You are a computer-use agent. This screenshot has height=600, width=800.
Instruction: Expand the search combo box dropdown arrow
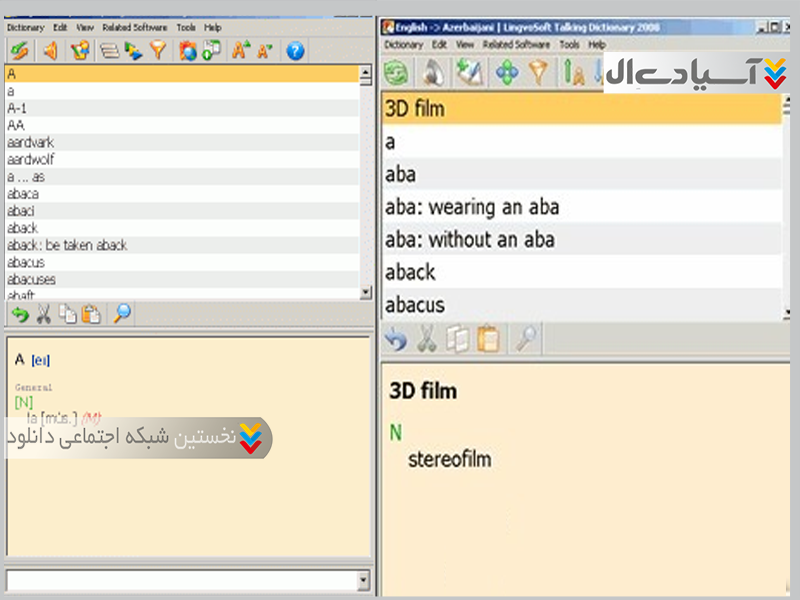(363, 580)
